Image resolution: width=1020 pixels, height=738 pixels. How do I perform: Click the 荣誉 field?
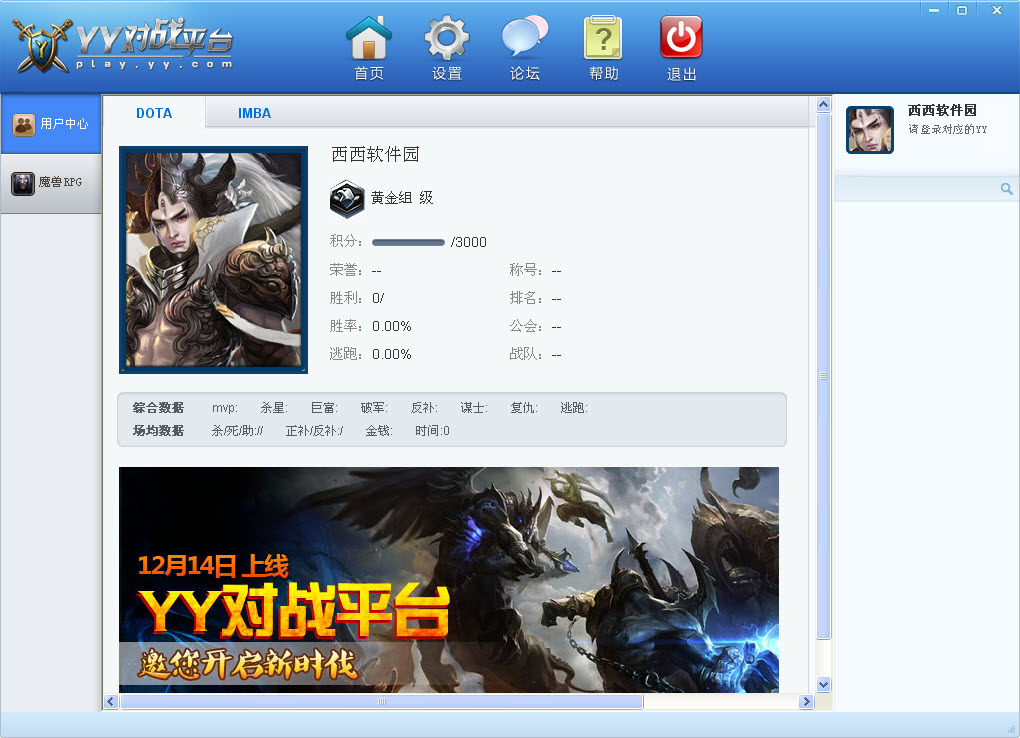pyautogui.click(x=355, y=269)
